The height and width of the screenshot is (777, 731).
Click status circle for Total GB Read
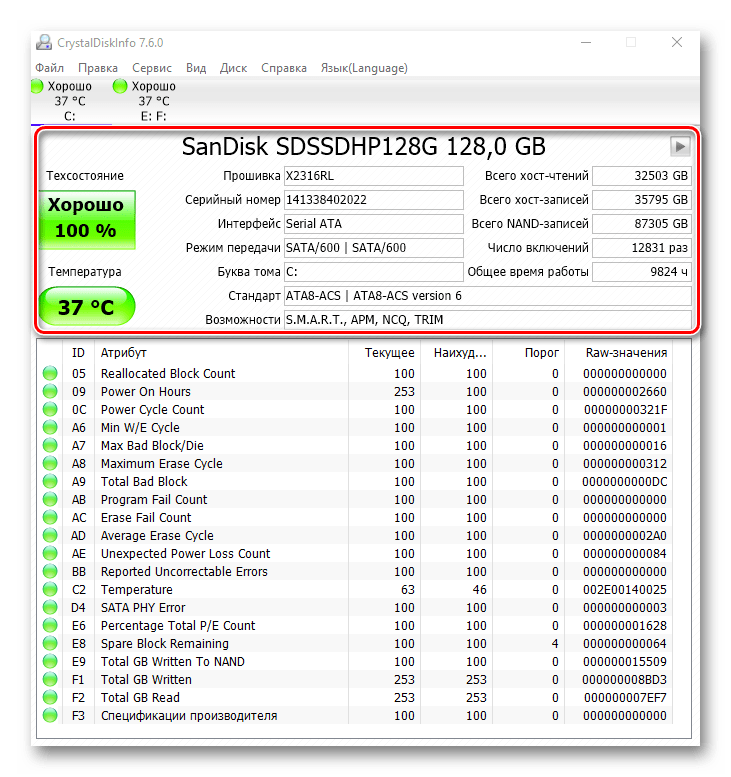click(50, 697)
